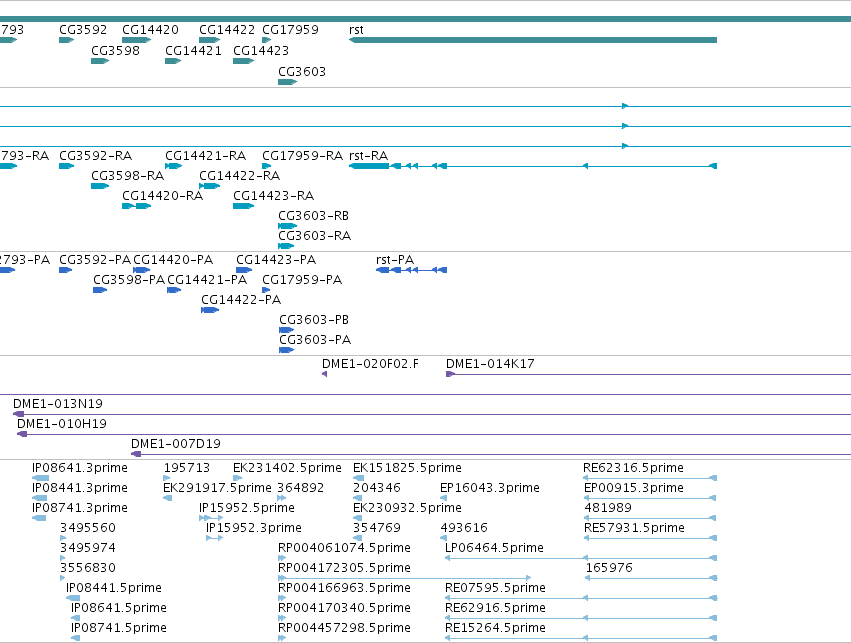Select the CG14422-PA protein label
The image size is (851, 643).
click(241, 300)
